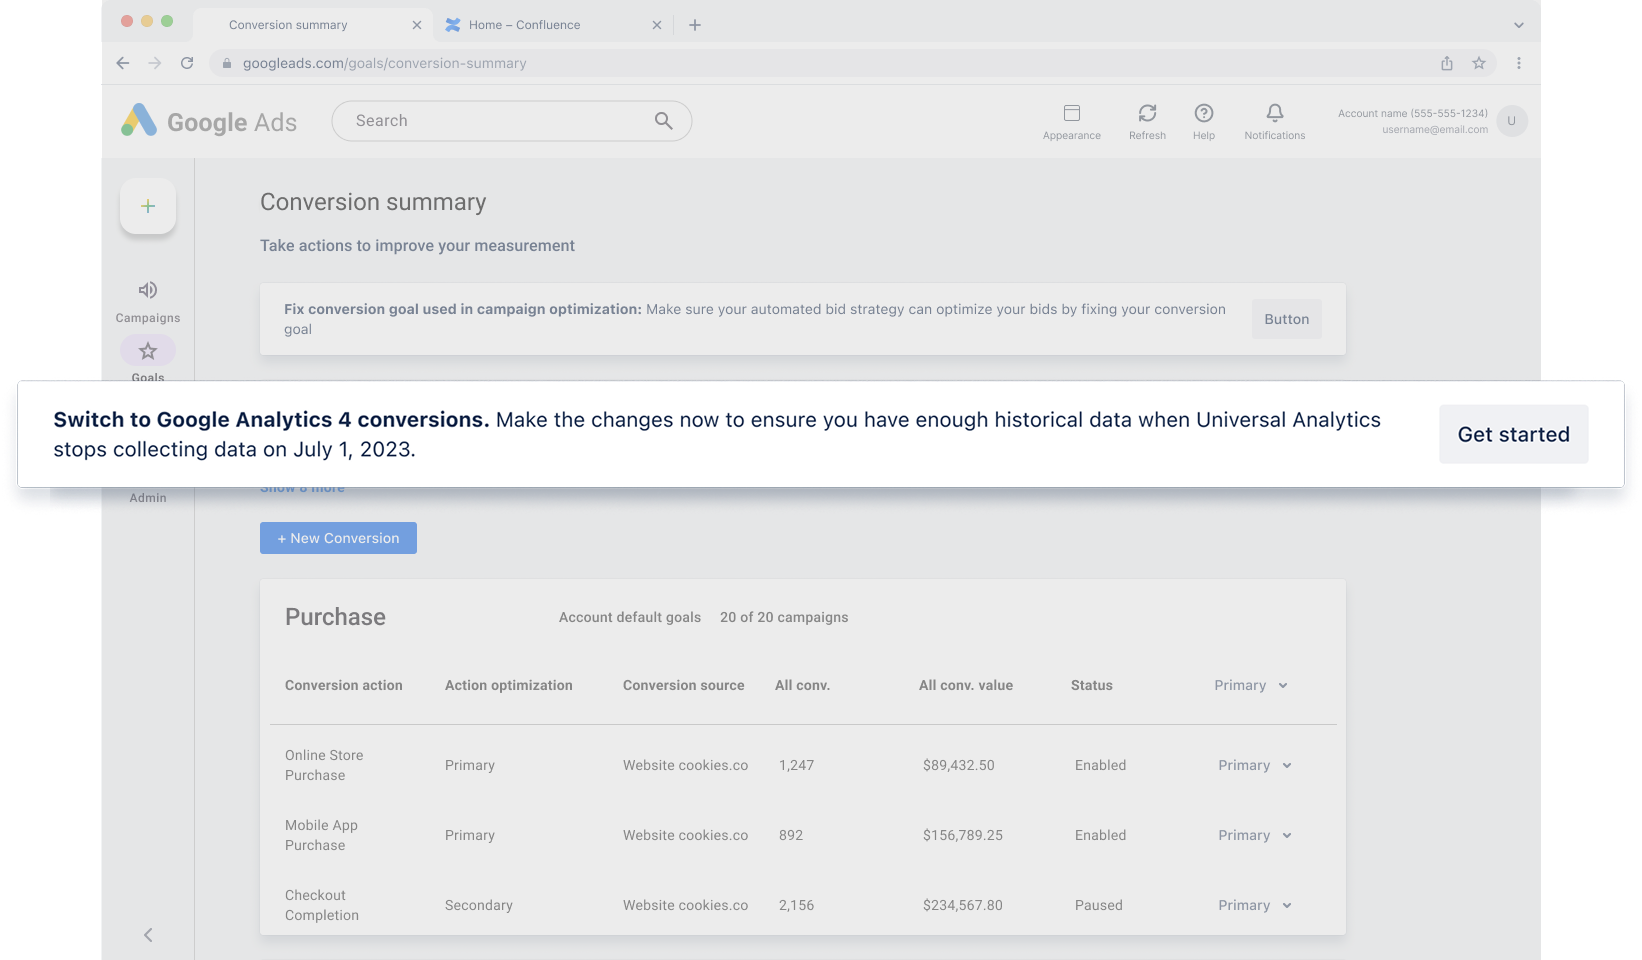Click the 20 of 20 campaigns text
The image size is (1642, 960).
pyautogui.click(x=784, y=617)
